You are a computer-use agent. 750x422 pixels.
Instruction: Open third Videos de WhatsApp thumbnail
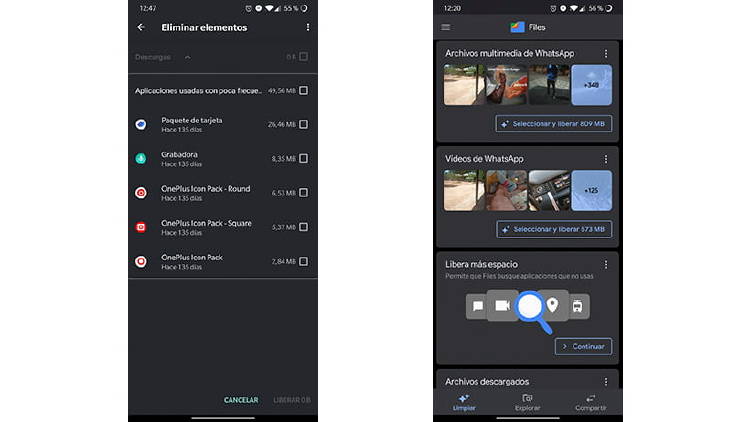coord(549,190)
